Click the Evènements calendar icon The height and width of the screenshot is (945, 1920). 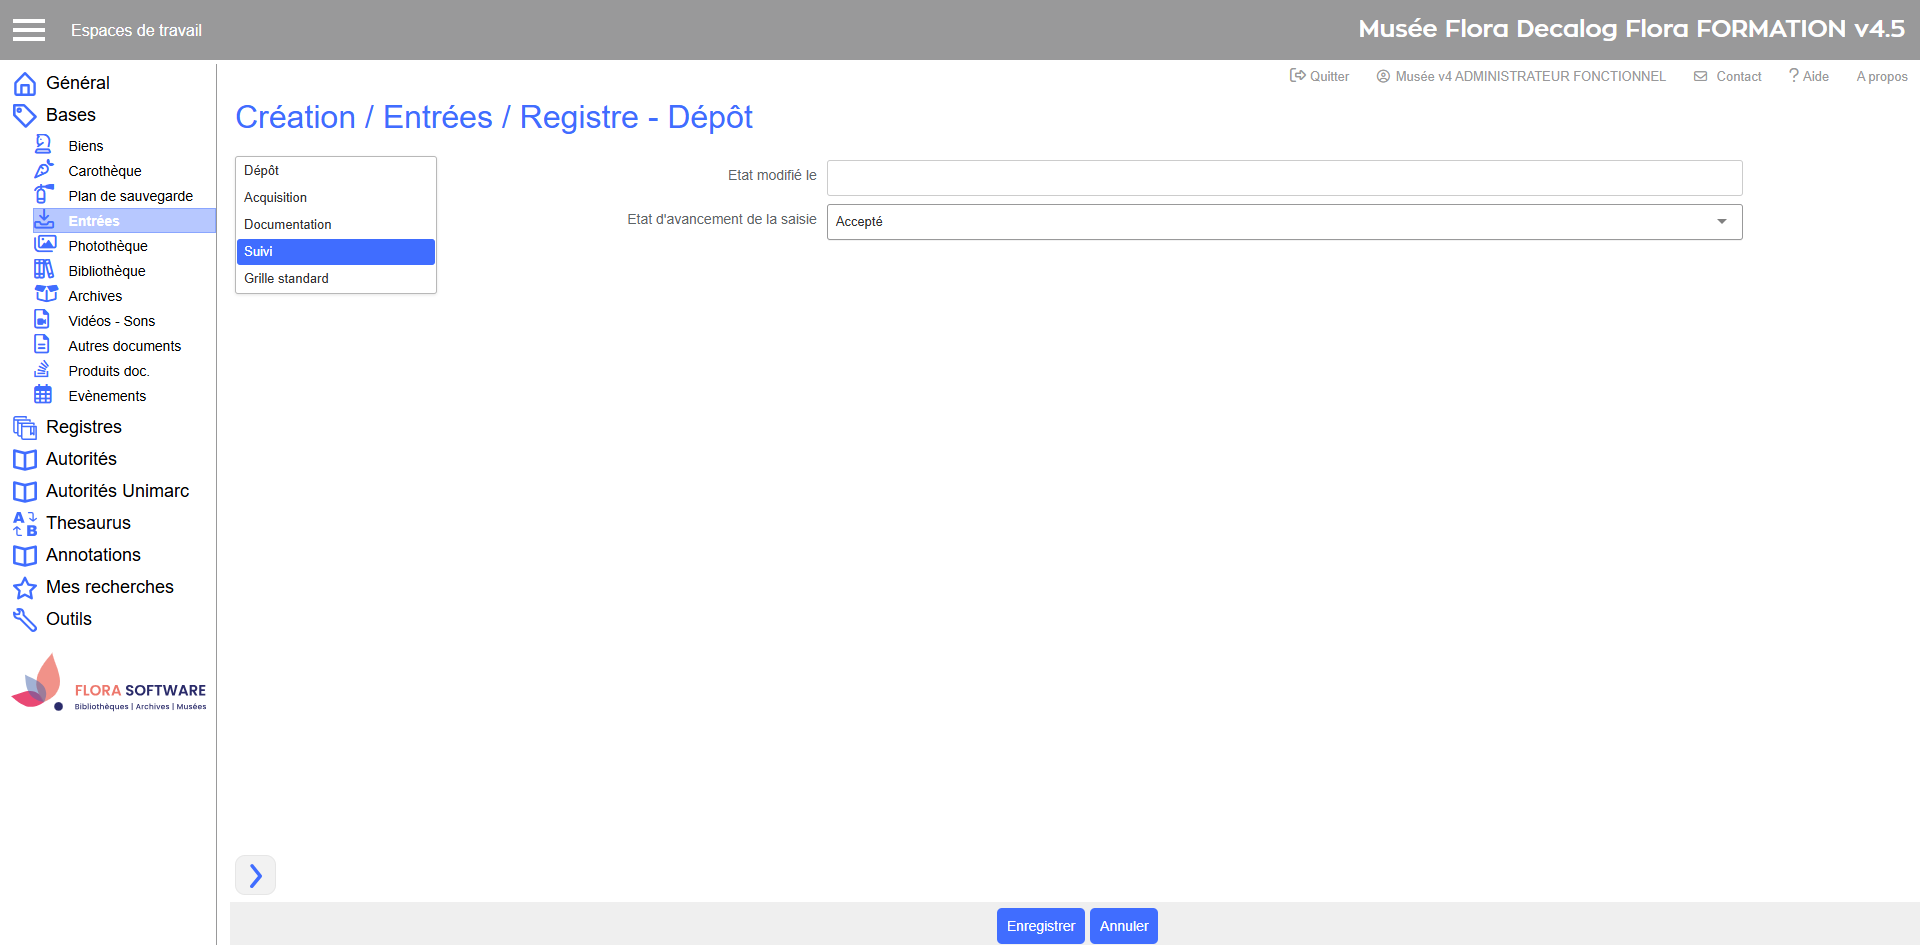(43, 394)
